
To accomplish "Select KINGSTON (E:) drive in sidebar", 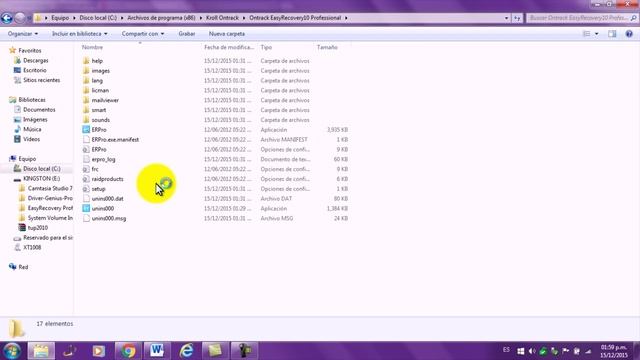I will tap(41, 178).
